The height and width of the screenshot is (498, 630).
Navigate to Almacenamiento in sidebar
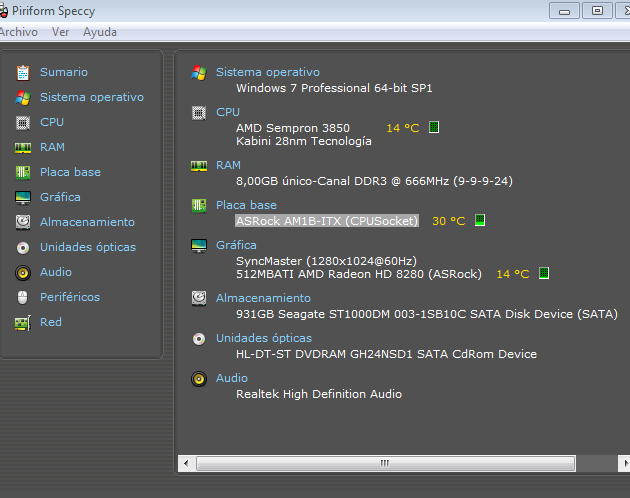87,222
